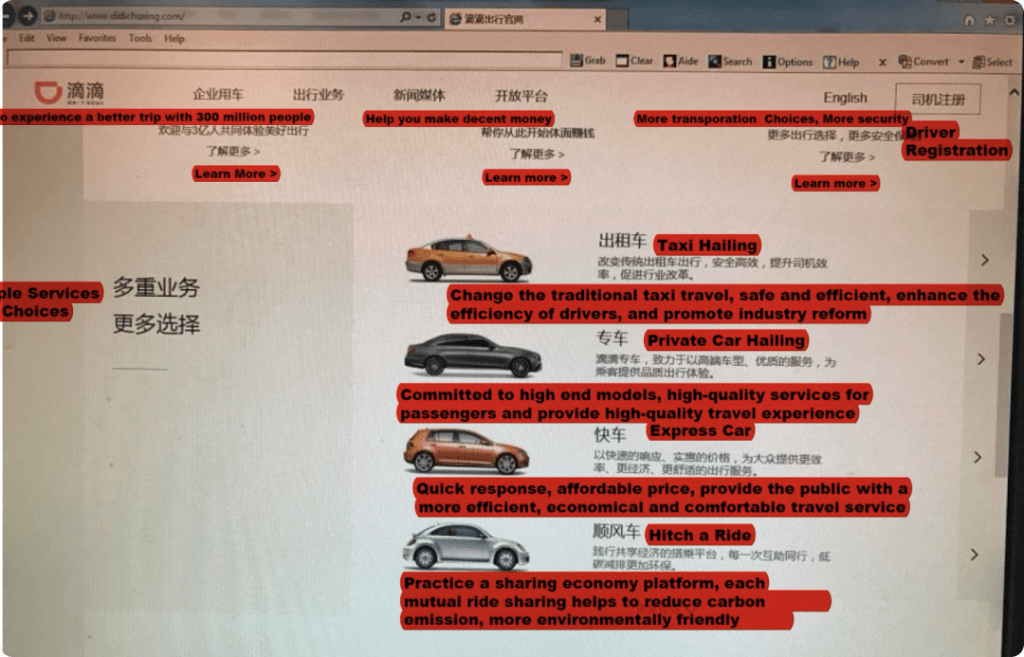This screenshot has height=657, width=1024.
Task: Click the 多重业务 heading text
Action: 156,287
